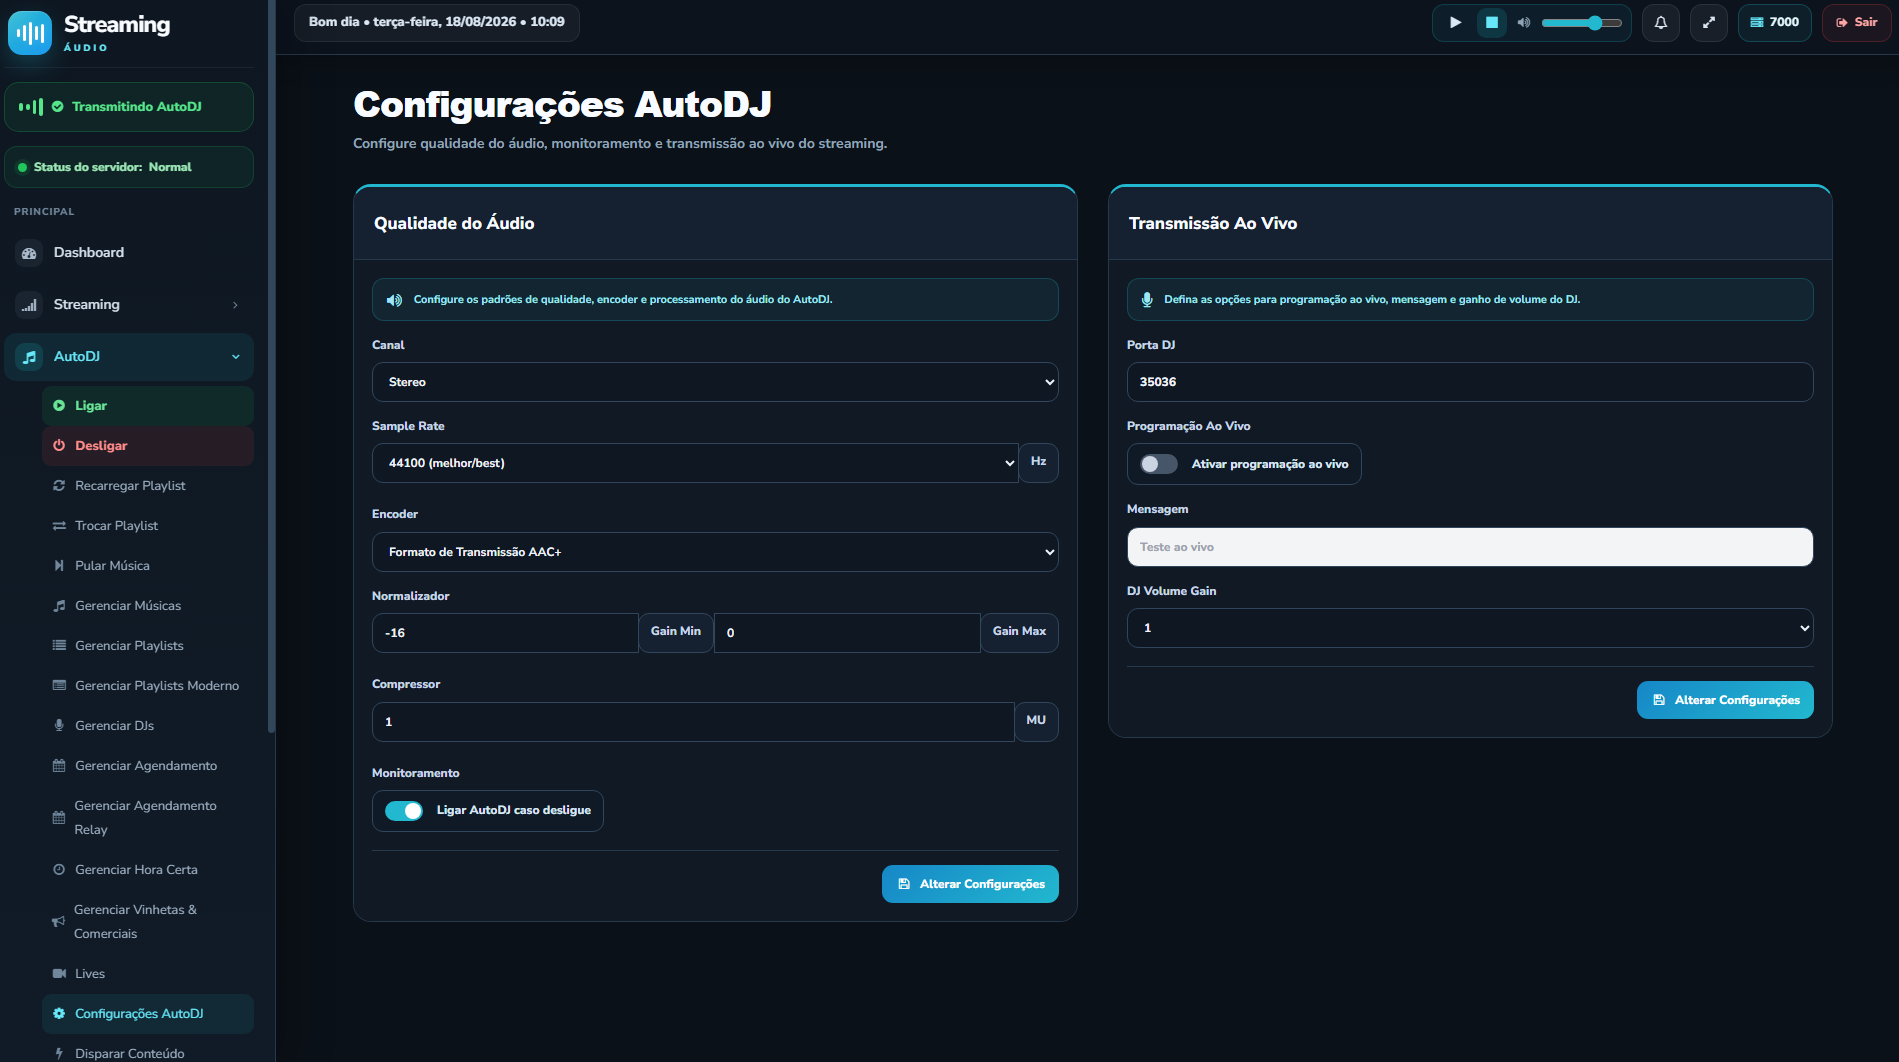This screenshot has height=1062, width=1899.
Task: Click the speaker icon in audio info banner
Action: 395,300
